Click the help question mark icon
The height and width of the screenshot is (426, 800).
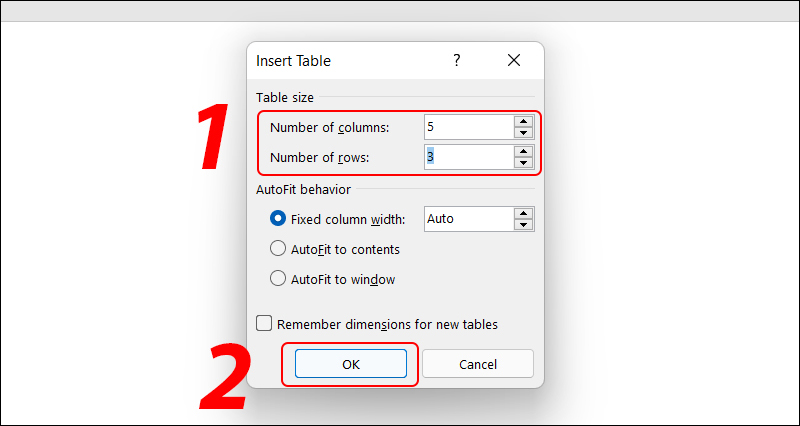click(456, 61)
